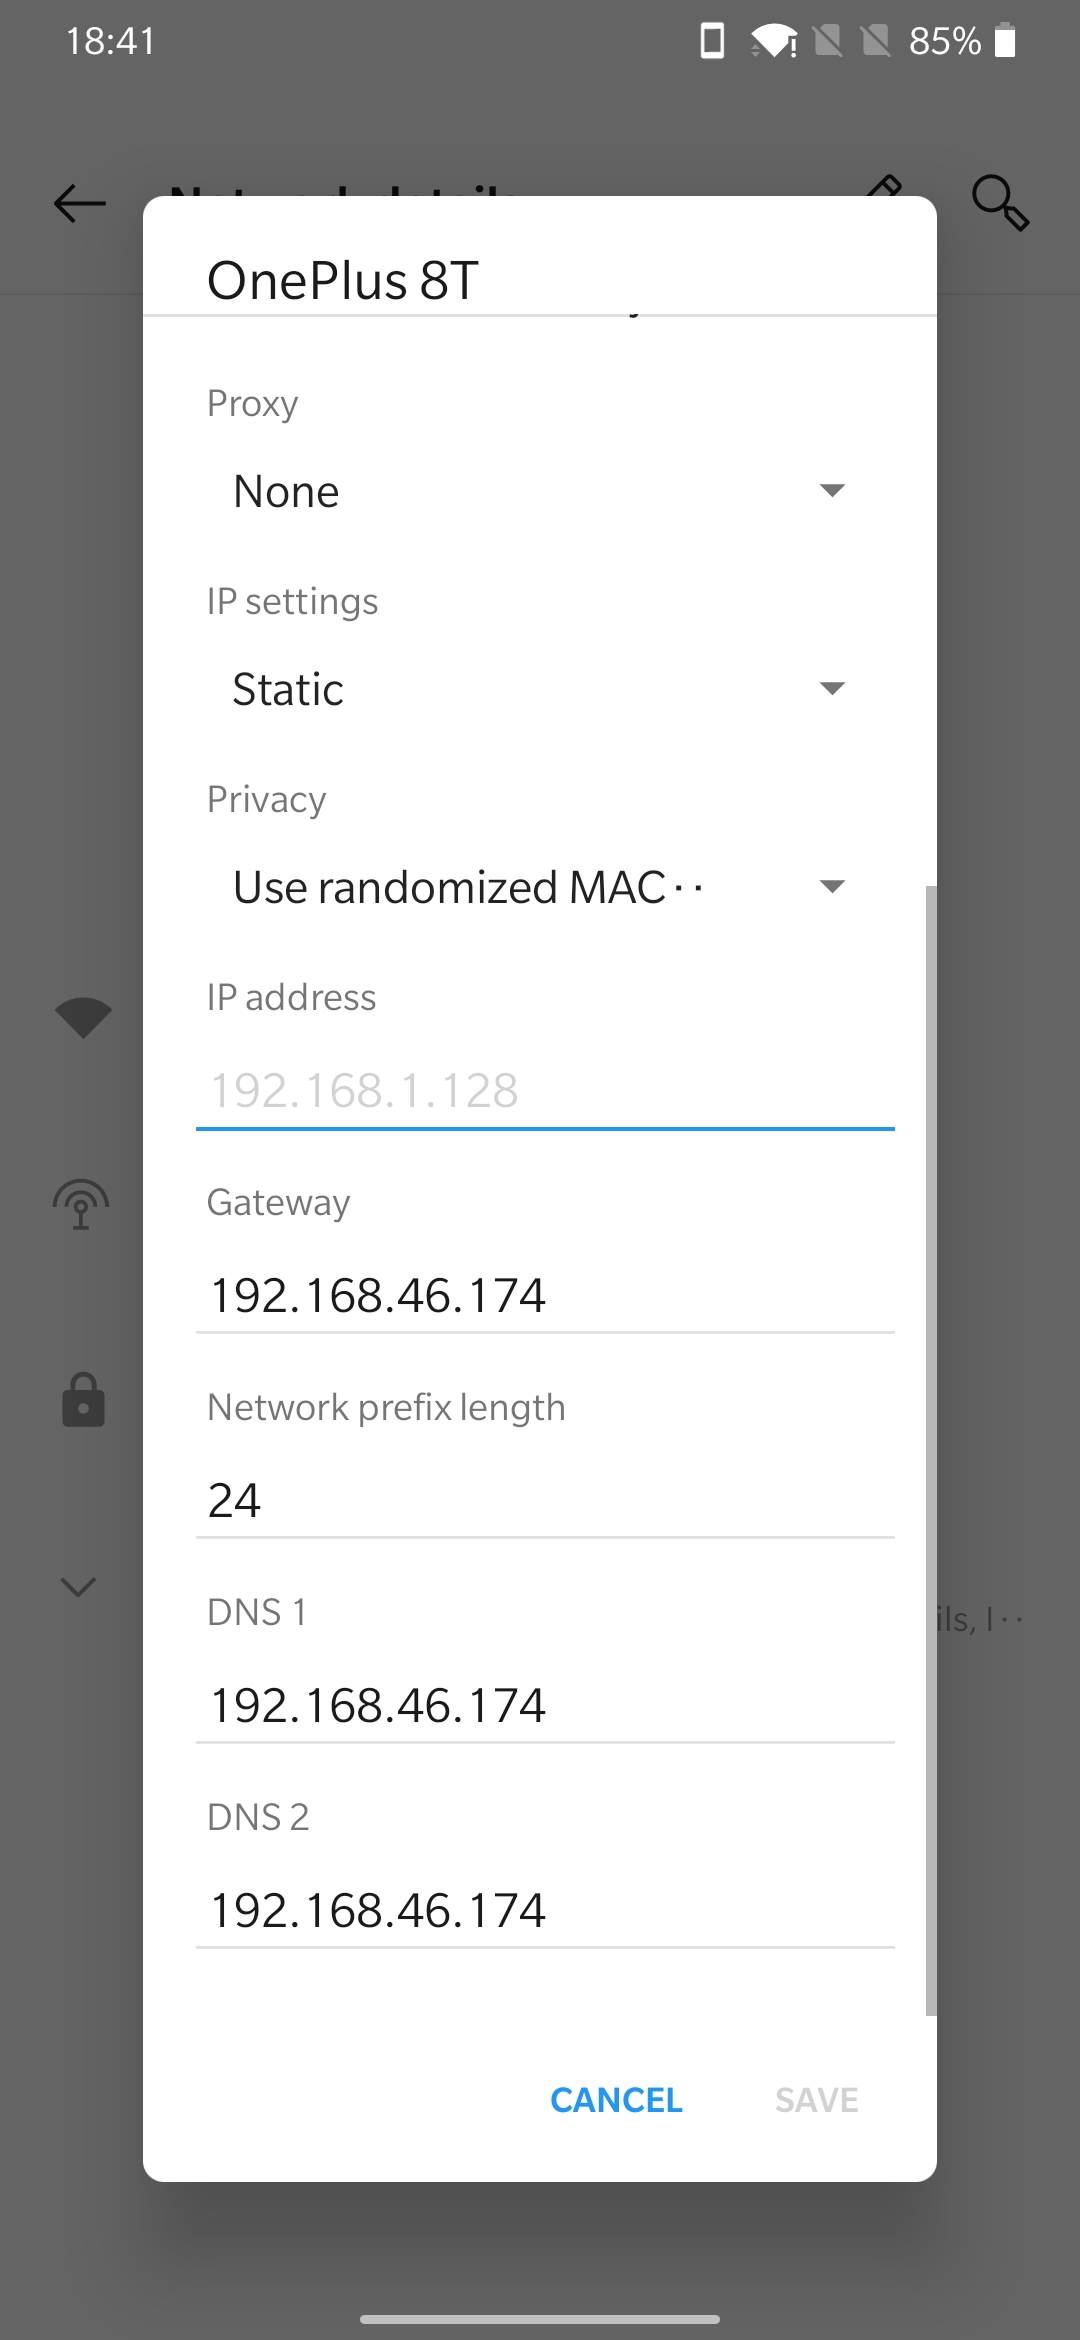Expand the Advanced chevron on left
This screenshot has height=2340, width=1080.
tap(78, 1586)
